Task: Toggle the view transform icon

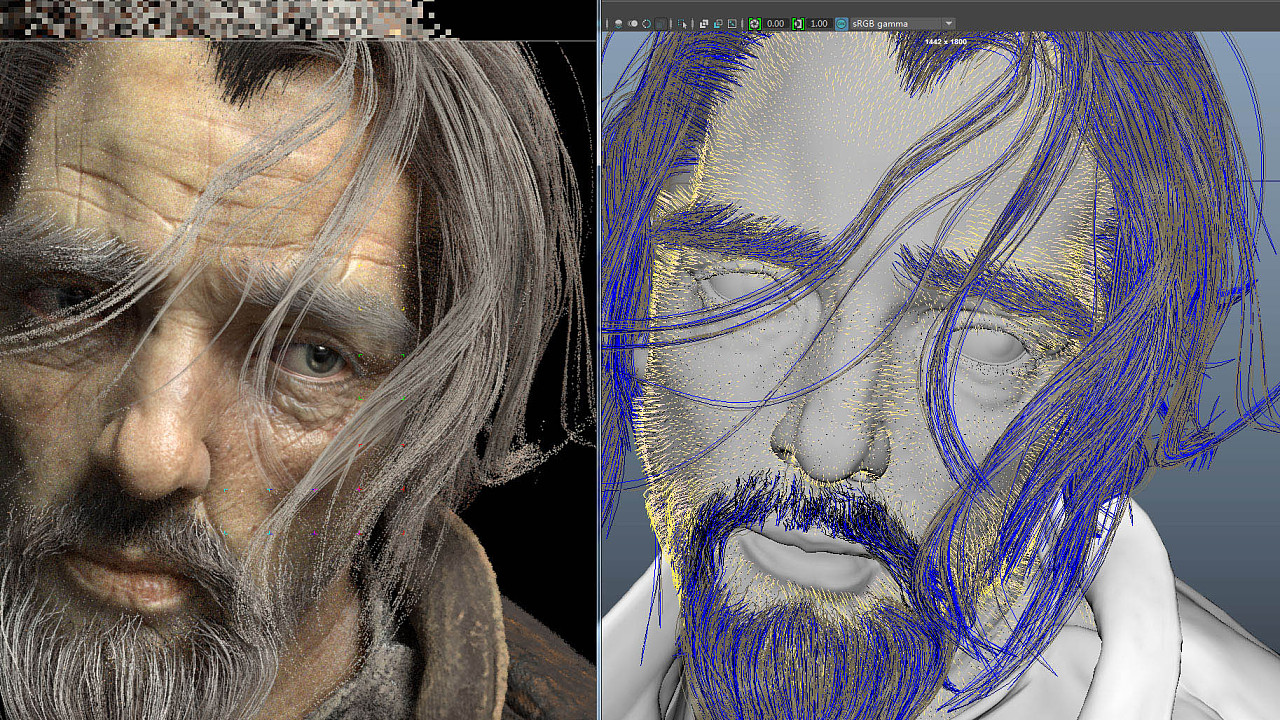Action: pyautogui.click(x=841, y=23)
